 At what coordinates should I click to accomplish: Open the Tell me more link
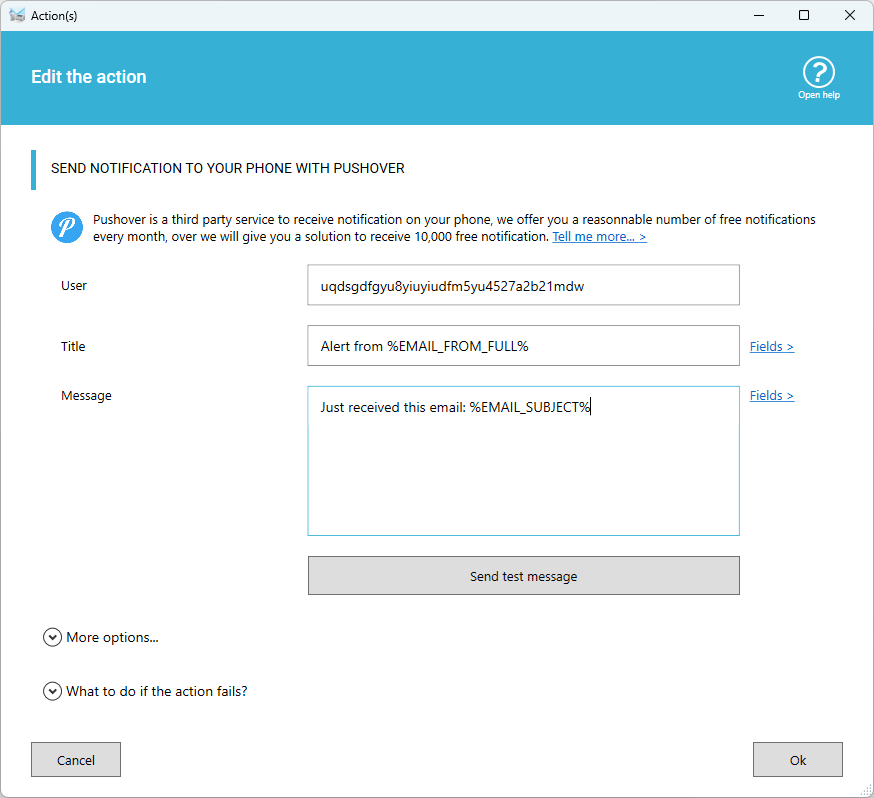click(x=599, y=237)
